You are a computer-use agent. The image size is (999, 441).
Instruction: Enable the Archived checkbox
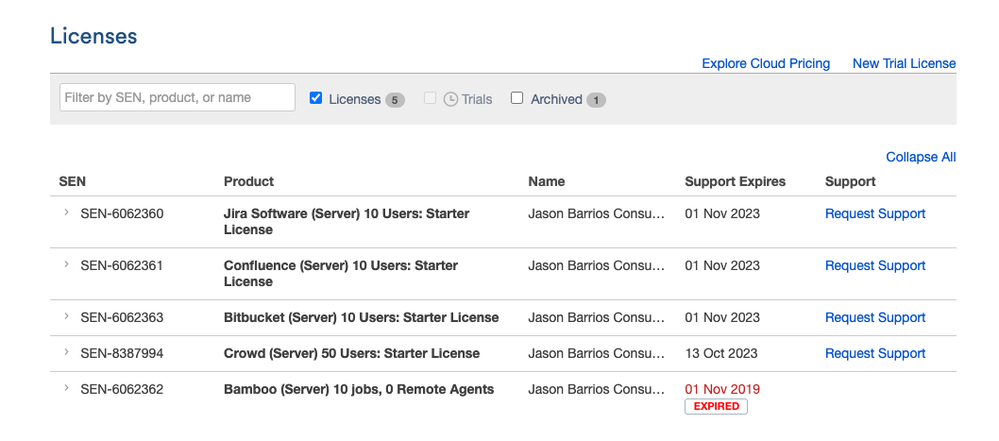pyautogui.click(x=517, y=98)
